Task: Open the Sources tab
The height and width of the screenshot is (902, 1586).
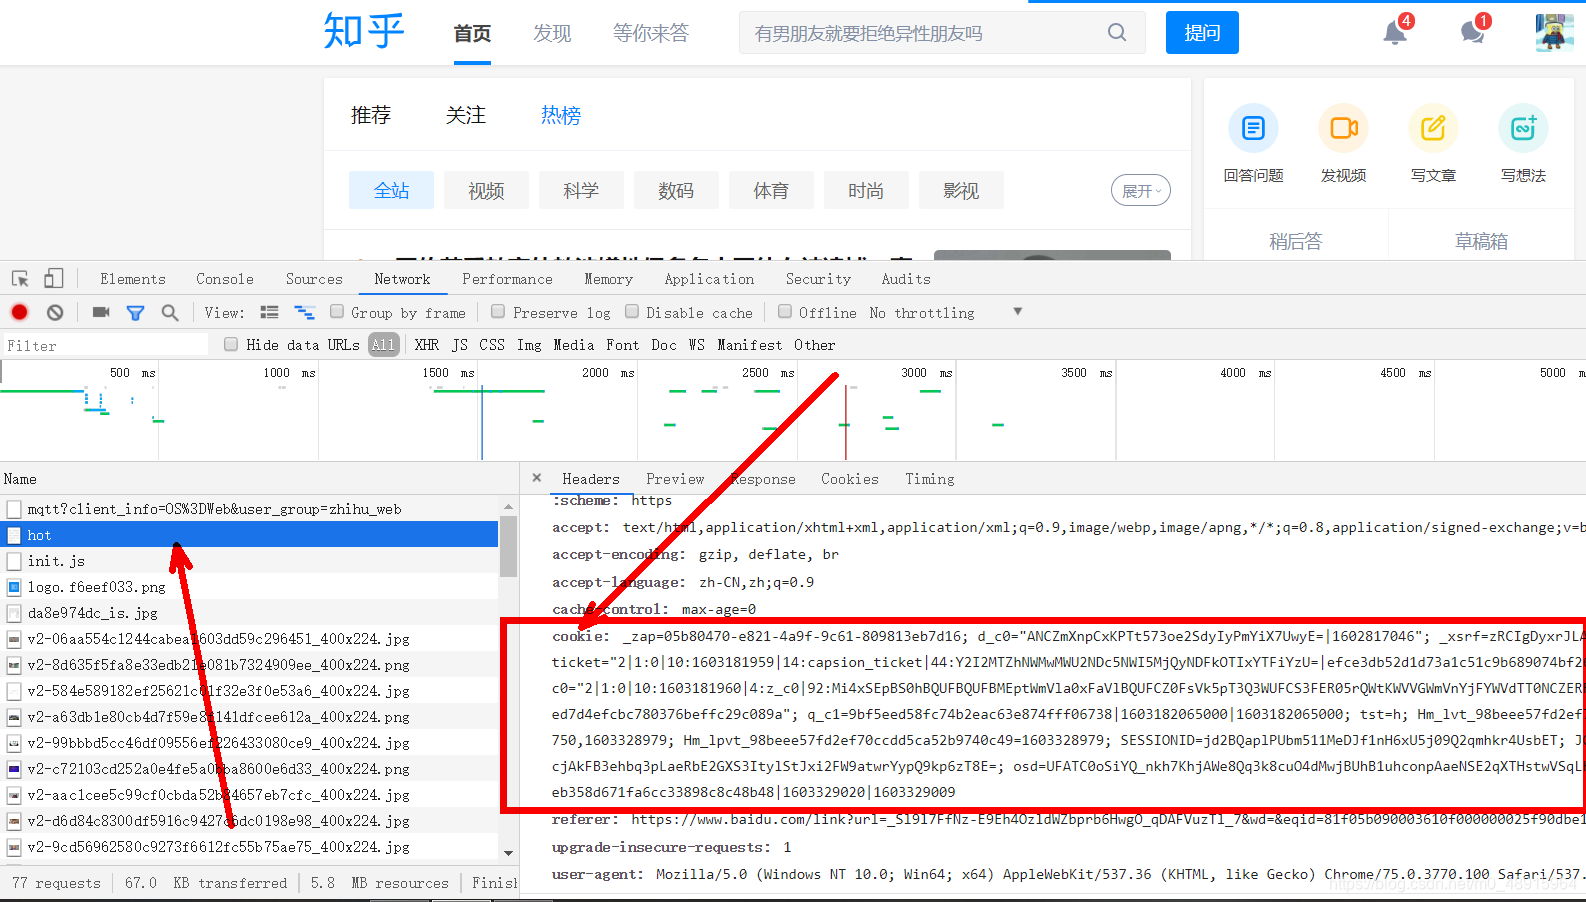Action: tap(314, 279)
